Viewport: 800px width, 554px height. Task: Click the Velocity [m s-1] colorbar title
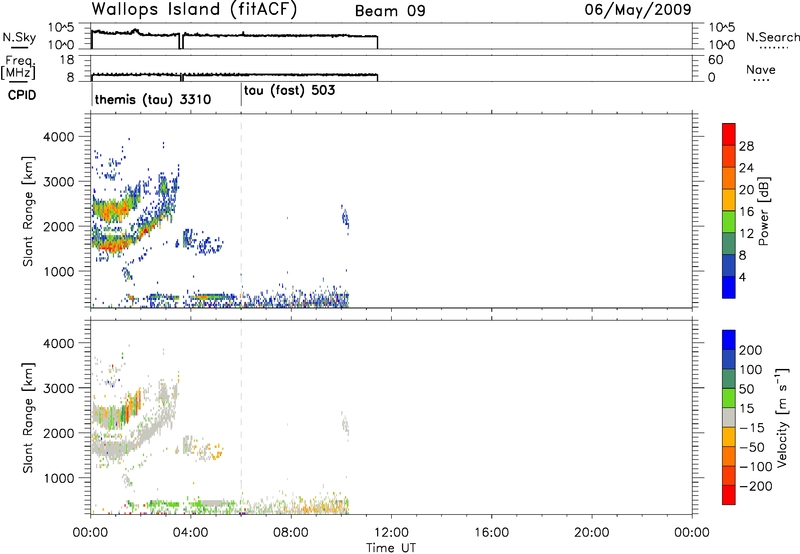coord(782,417)
